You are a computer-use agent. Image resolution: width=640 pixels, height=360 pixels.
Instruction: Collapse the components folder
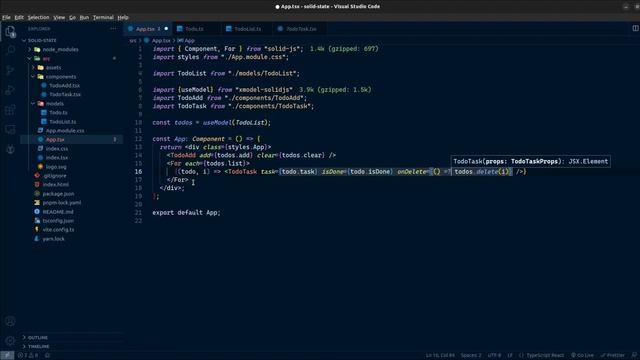(60, 77)
